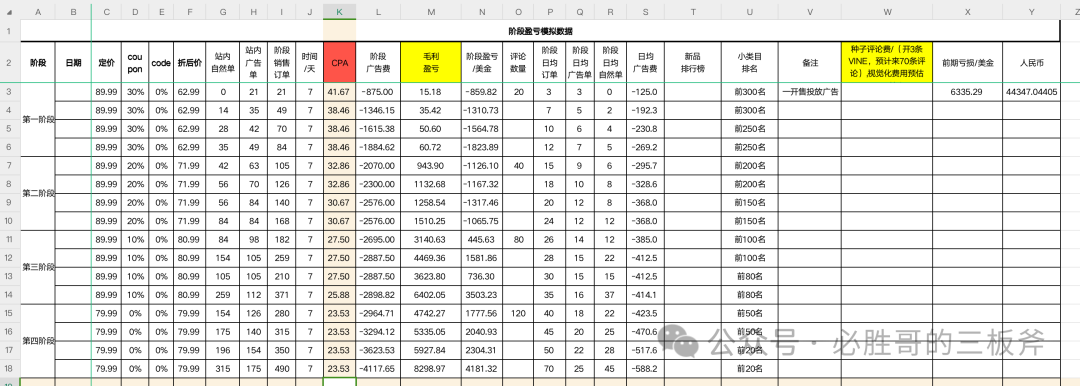Click the 日均广告费 header cell
Viewport: 1080px width, 386px height.
tap(645, 63)
